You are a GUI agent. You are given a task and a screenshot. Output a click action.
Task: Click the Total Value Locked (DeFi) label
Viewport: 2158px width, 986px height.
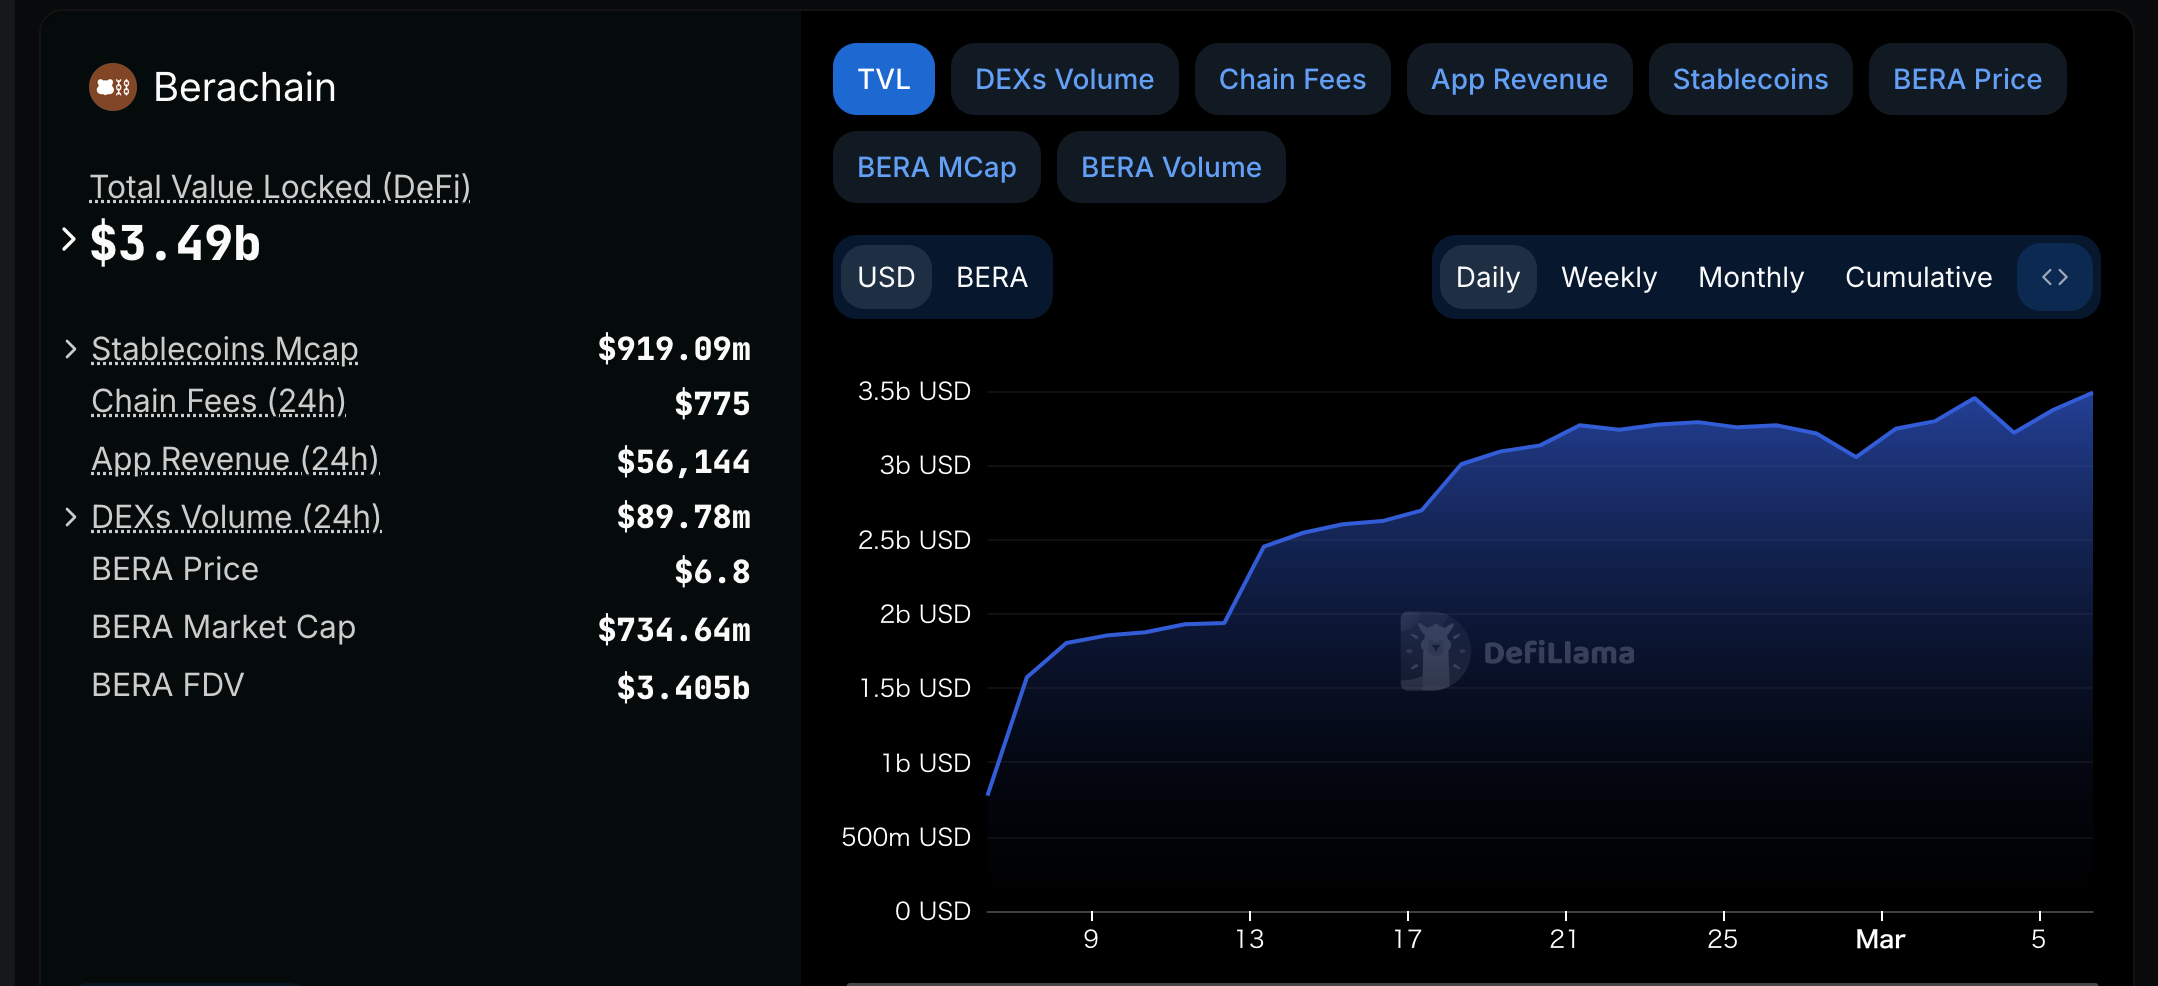pyautogui.click(x=280, y=187)
